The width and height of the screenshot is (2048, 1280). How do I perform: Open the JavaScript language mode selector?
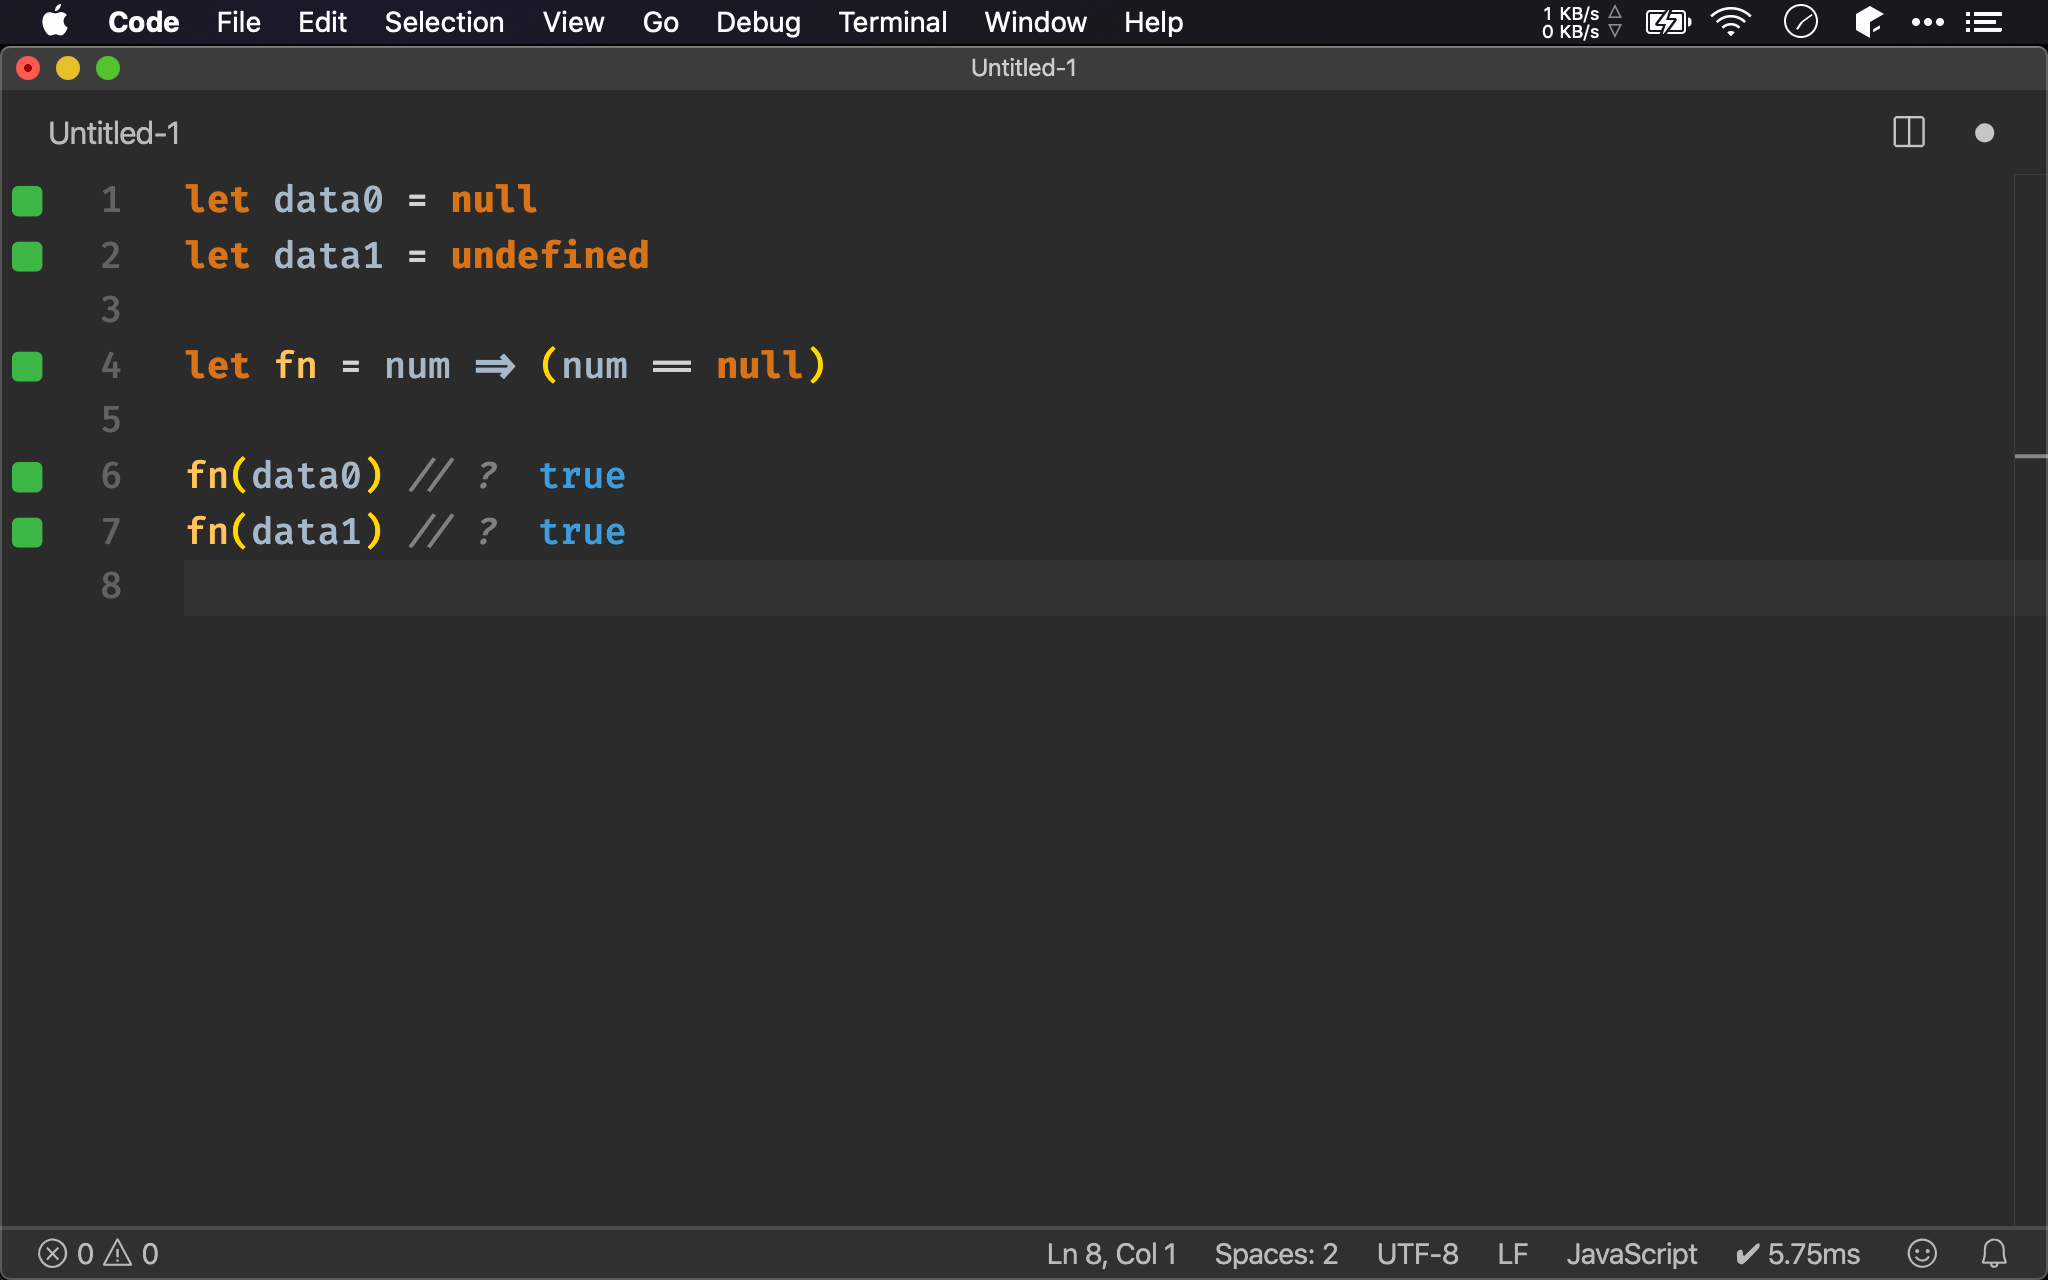pyautogui.click(x=1631, y=1253)
